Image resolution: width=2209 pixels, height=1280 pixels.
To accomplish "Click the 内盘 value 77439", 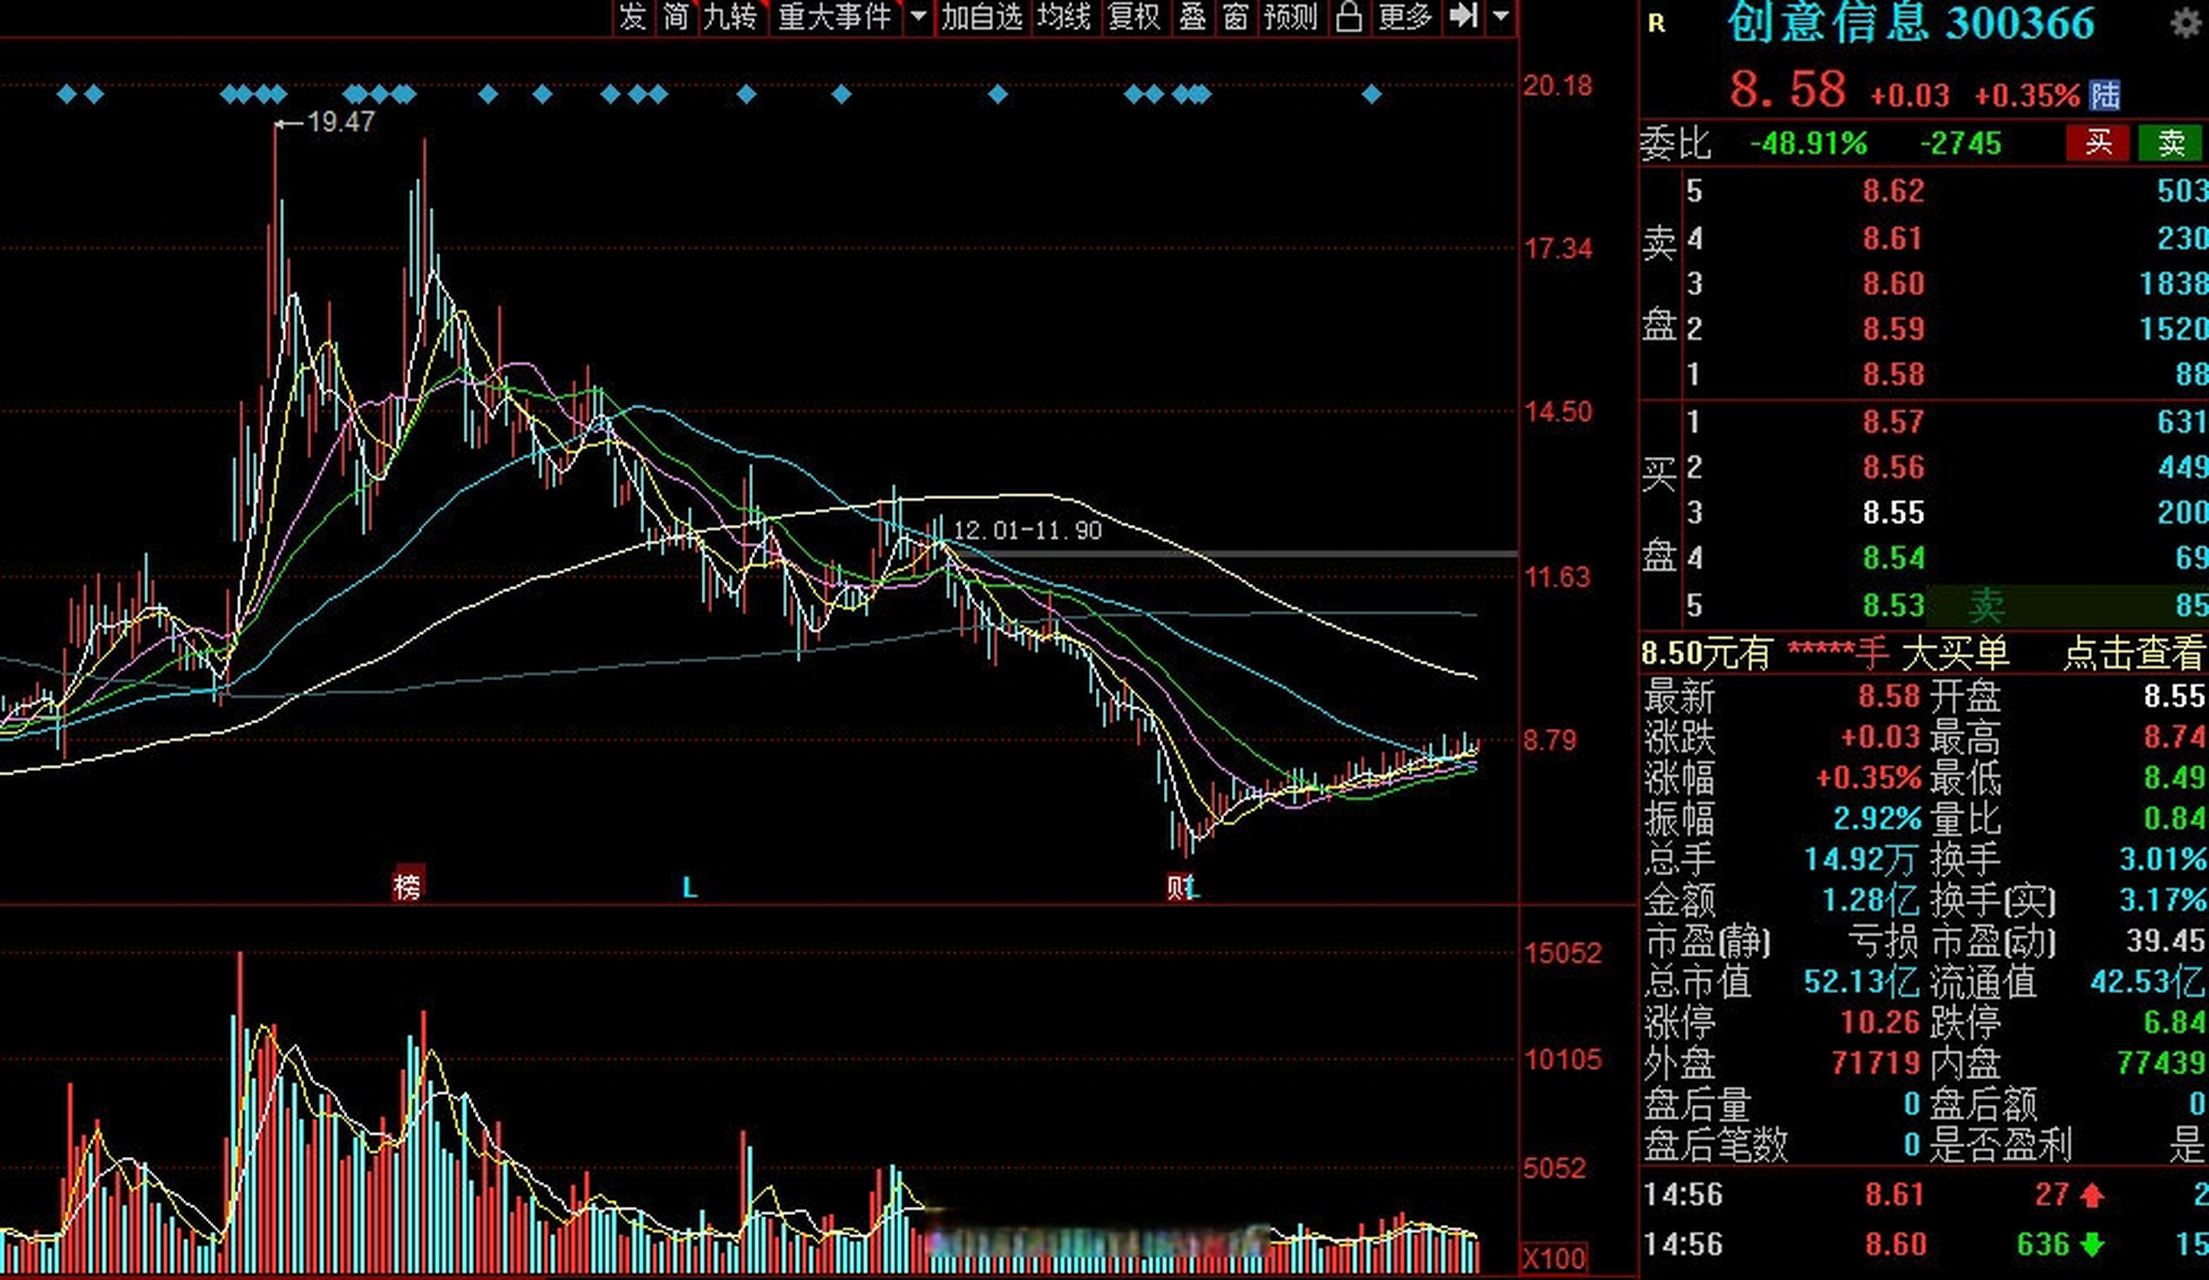I will point(2161,1063).
